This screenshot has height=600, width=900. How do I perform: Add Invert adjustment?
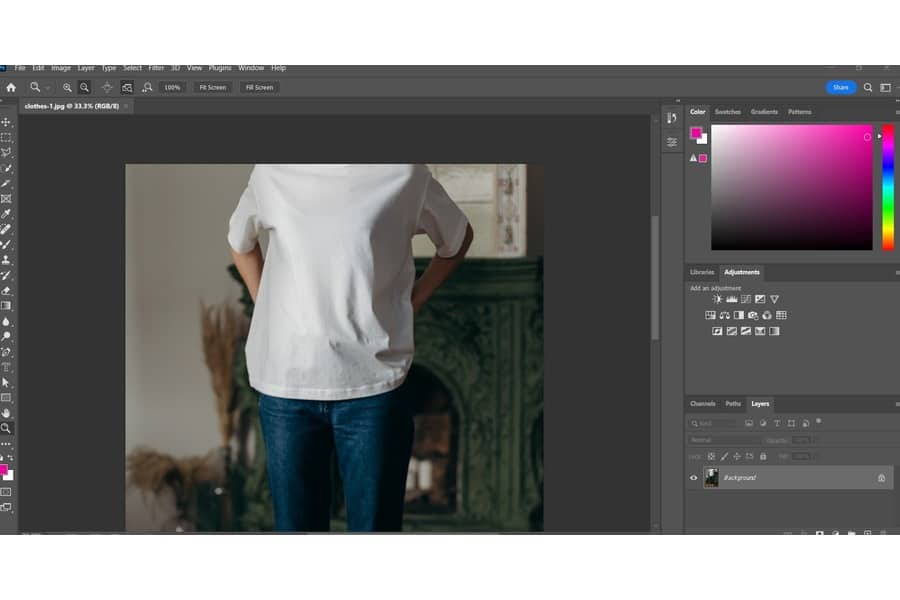(717, 331)
